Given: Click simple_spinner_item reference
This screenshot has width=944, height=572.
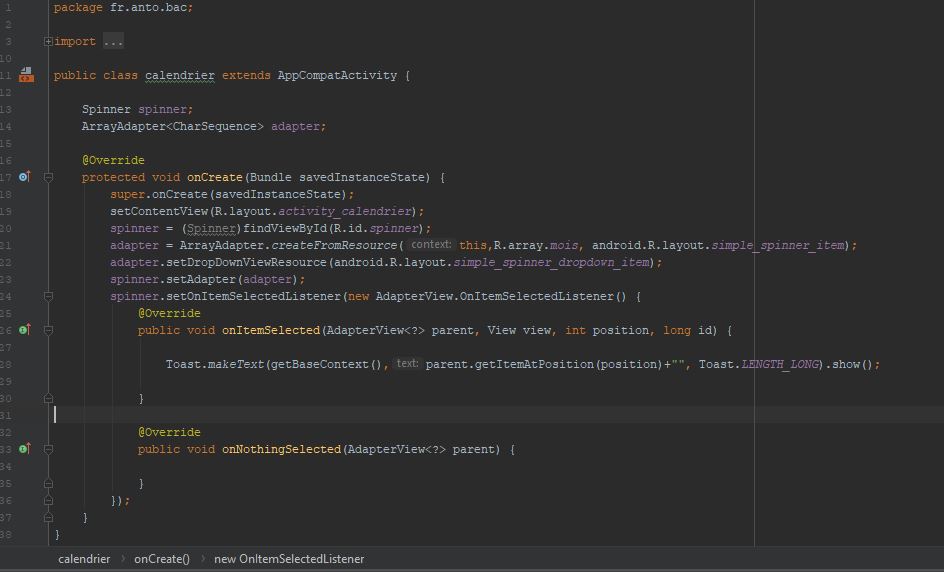Looking at the screenshot, I should tap(778, 245).
